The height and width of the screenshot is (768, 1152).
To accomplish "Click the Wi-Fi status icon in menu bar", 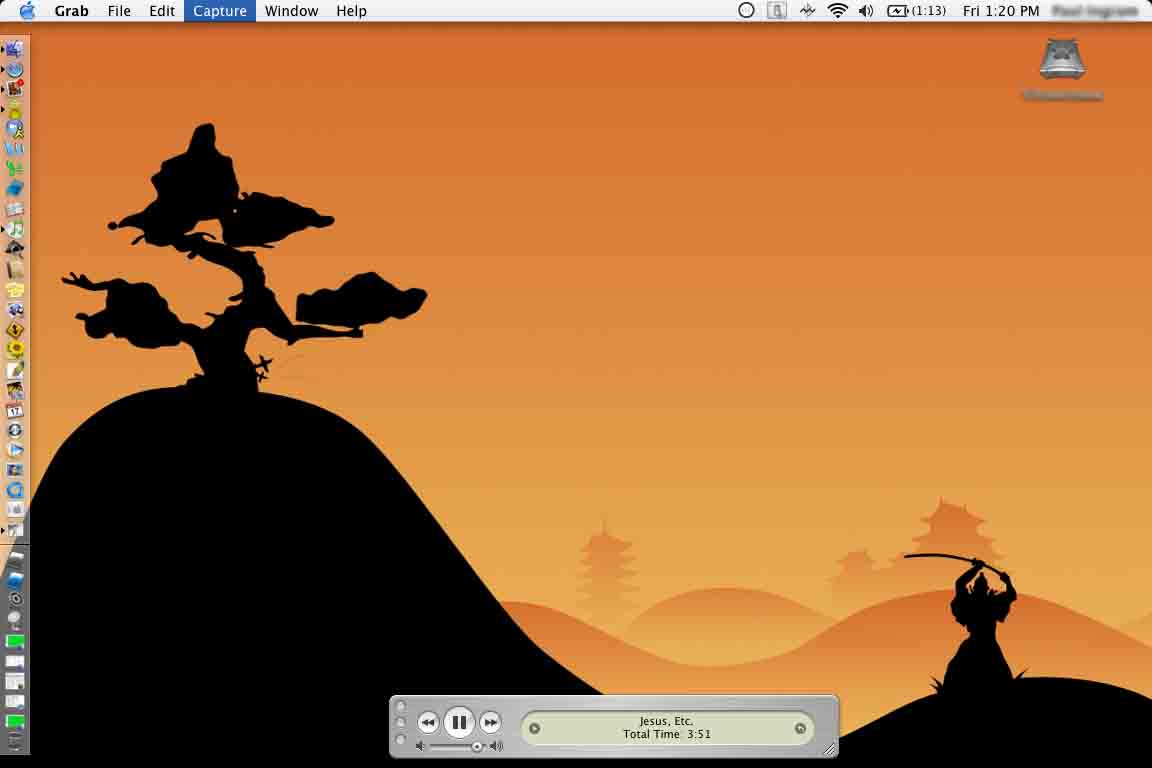I will (x=837, y=10).
